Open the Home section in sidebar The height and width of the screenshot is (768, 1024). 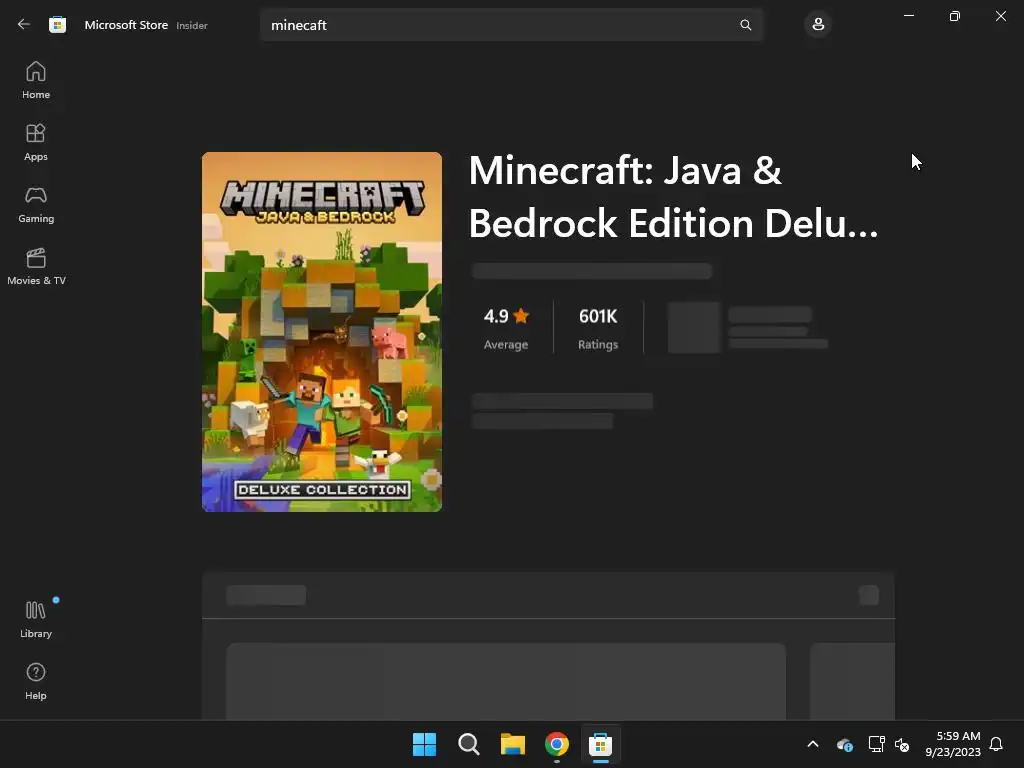36,80
